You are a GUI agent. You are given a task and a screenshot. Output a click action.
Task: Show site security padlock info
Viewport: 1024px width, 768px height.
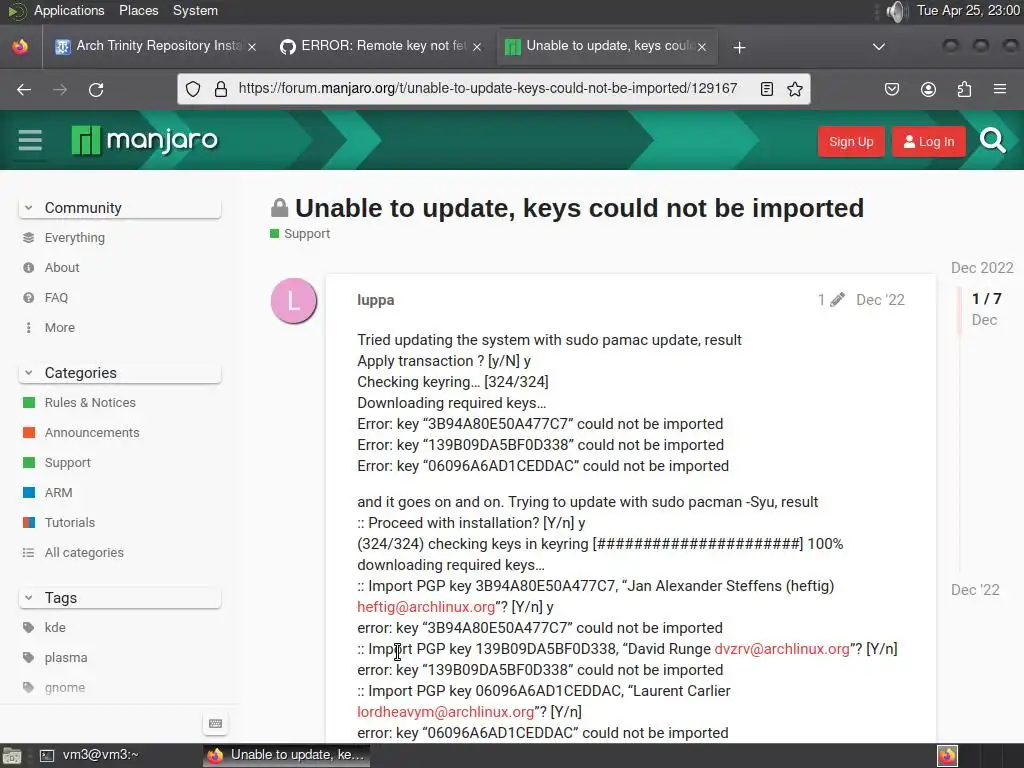[221, 89]
